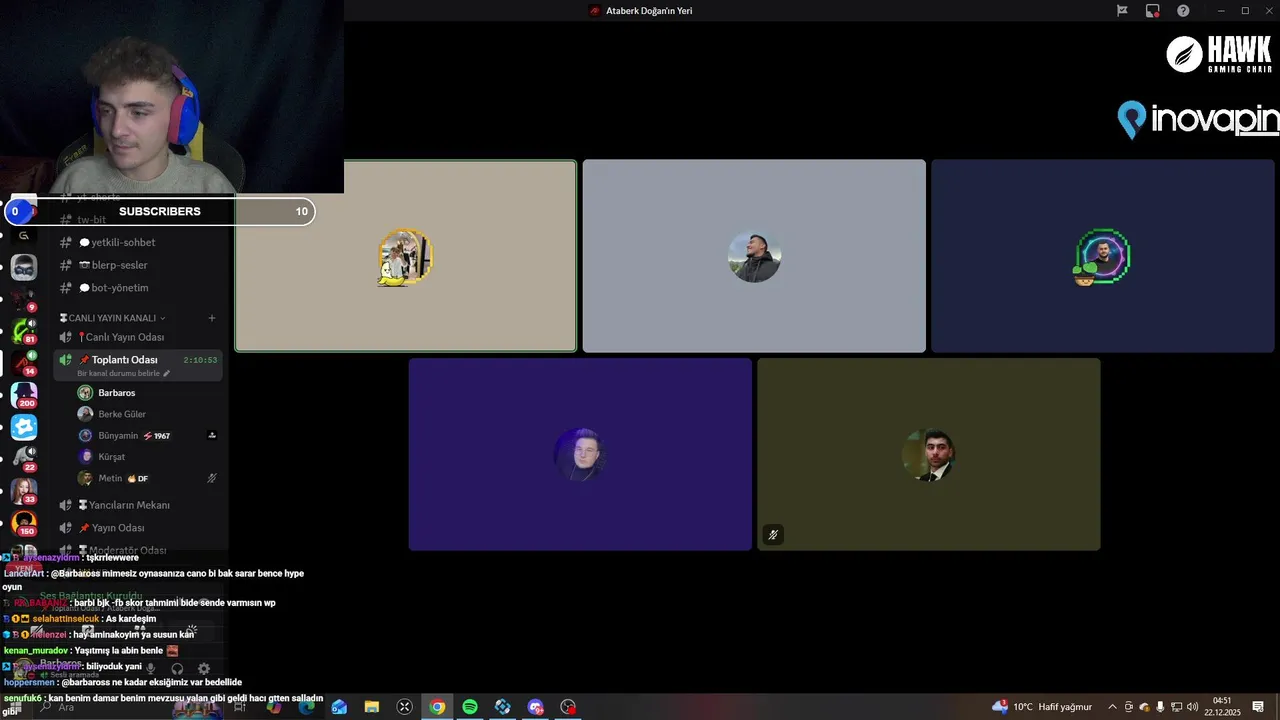Open Spotify from the taskbar
This screenshot has width=1280, height=720.
(x=470, y=707)
